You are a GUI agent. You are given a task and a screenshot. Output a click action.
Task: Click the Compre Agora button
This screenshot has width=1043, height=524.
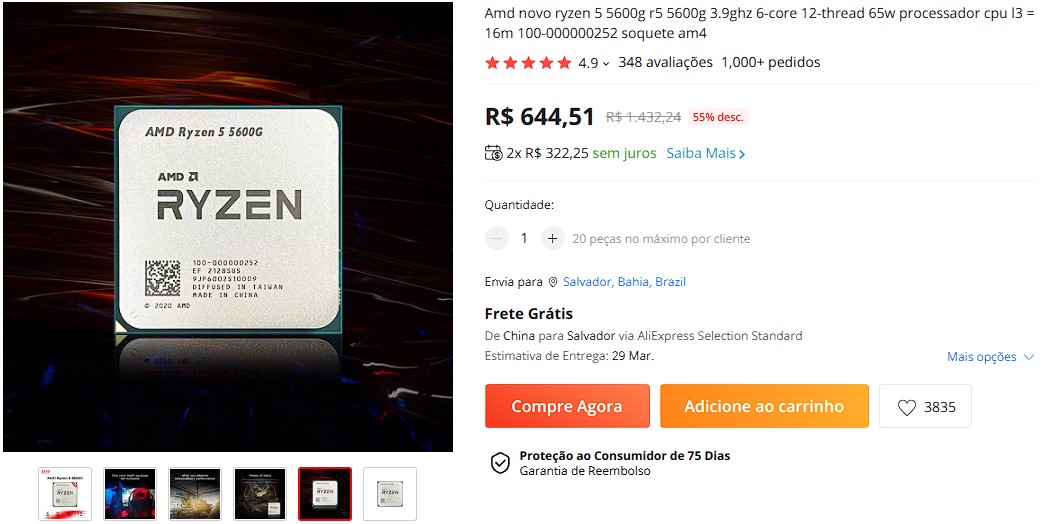coord(567,406)
